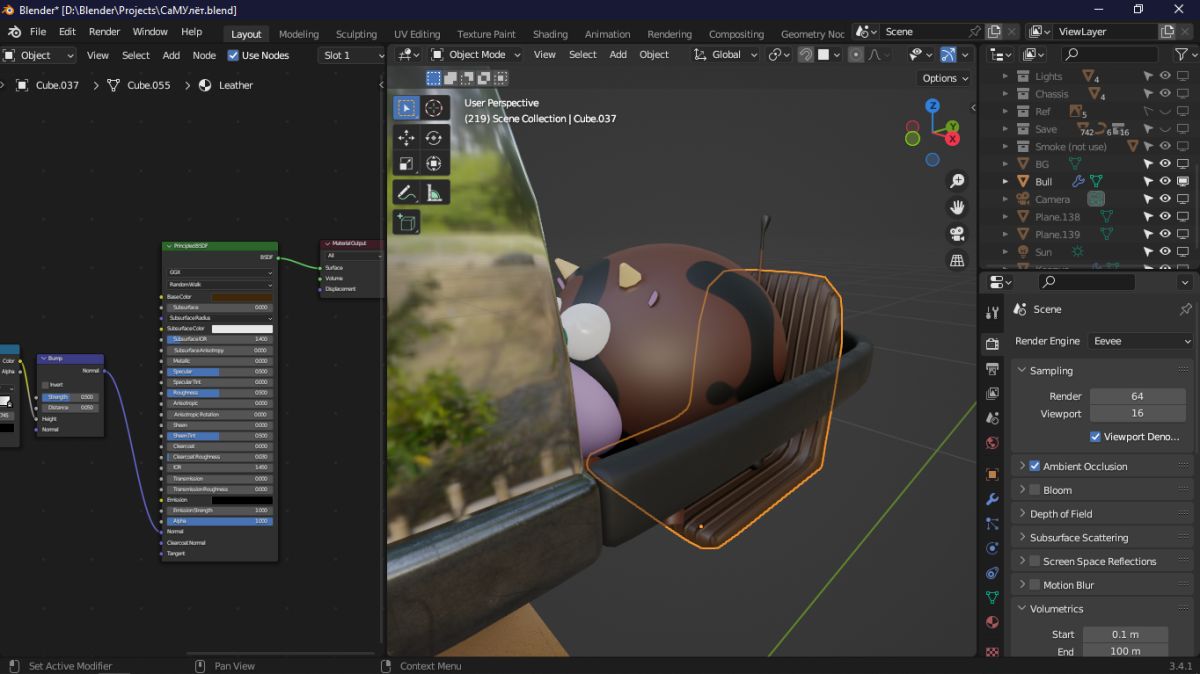Click the Render samples field showing 64

point(1137,396)
